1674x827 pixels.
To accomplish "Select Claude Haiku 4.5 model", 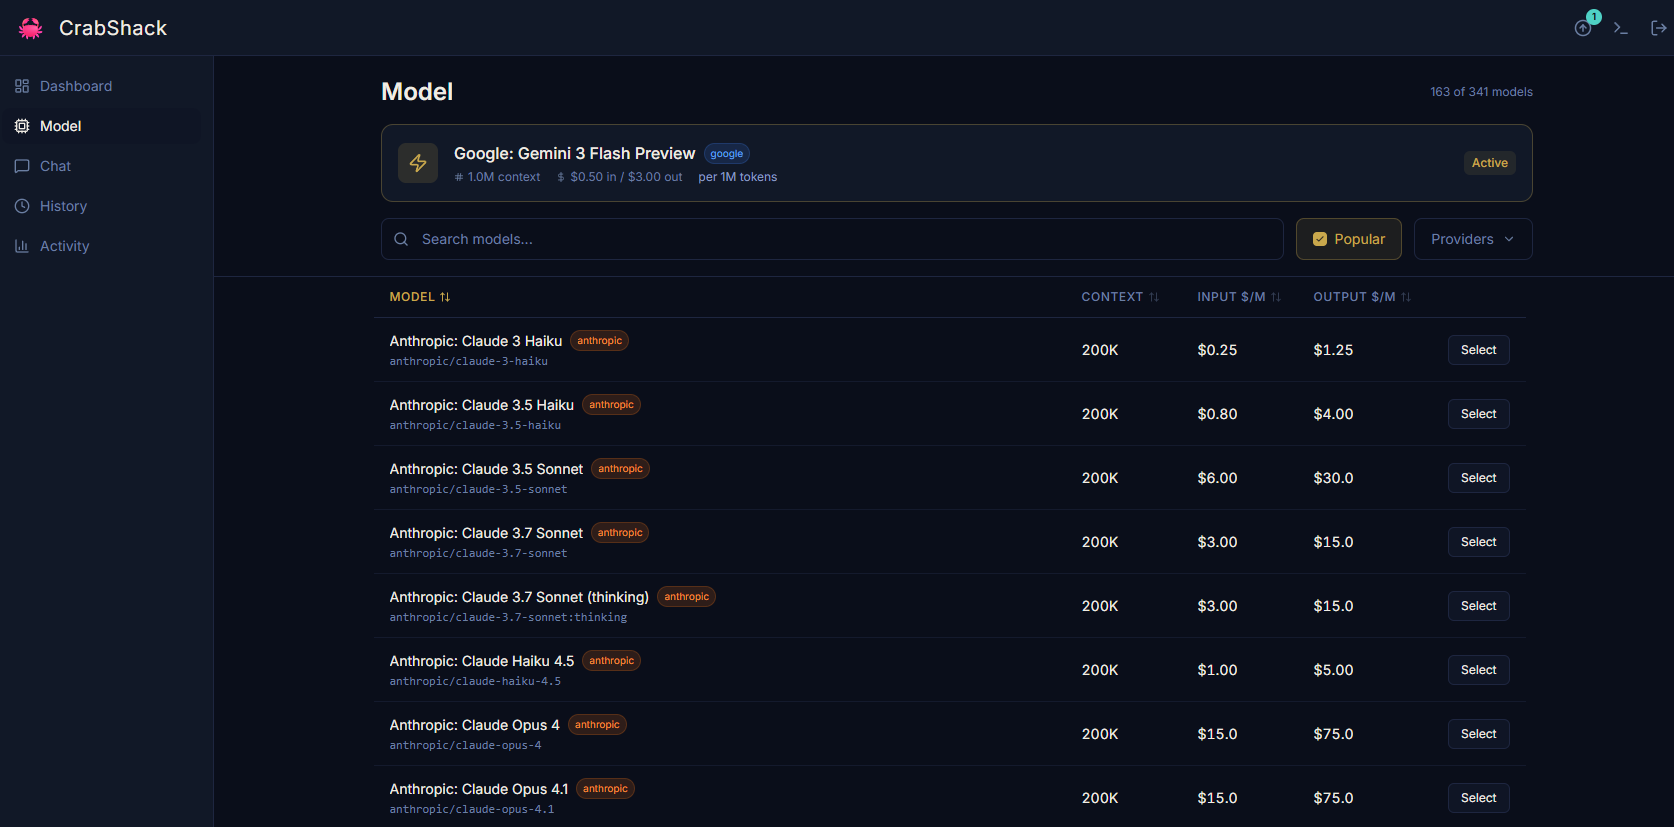I will [x=1479, y=670].
